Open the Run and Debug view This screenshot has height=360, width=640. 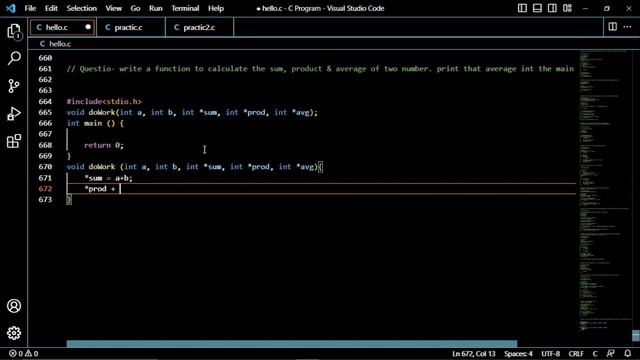14,113
